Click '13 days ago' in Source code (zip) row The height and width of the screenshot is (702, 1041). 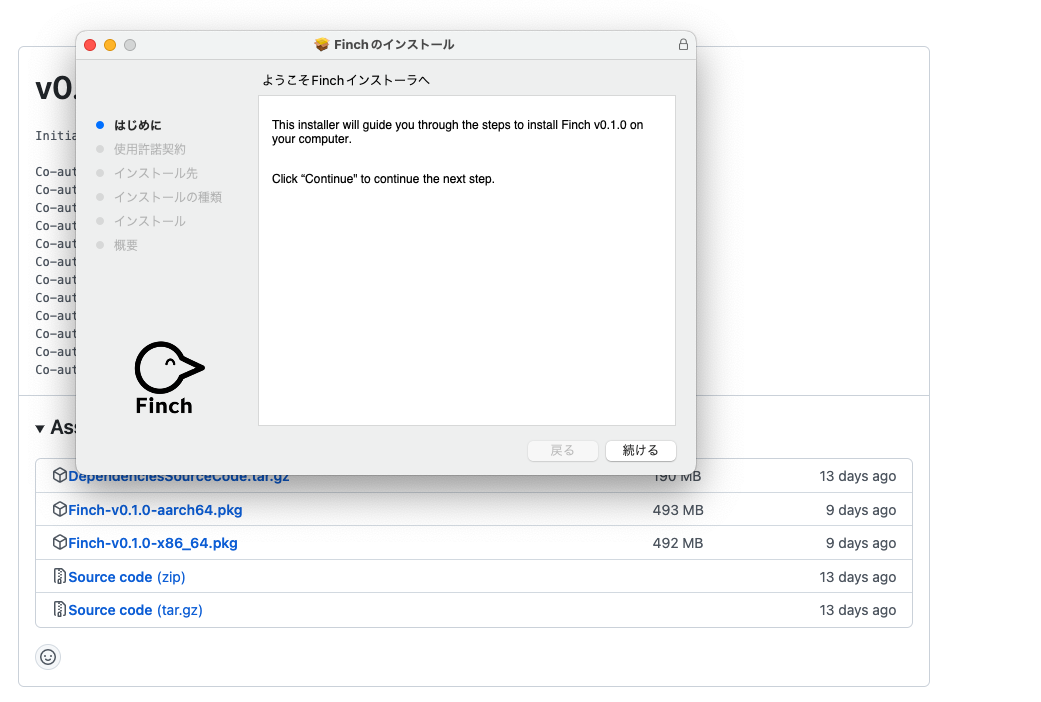coord(857,576)
